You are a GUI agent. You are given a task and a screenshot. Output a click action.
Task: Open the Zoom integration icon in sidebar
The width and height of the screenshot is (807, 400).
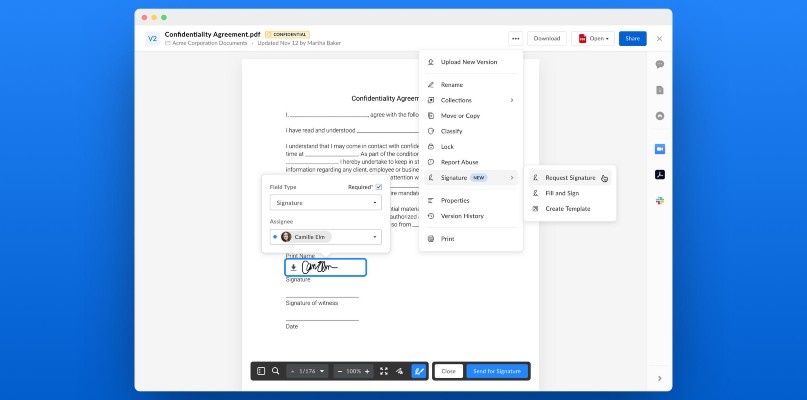(x=660, y=149)
